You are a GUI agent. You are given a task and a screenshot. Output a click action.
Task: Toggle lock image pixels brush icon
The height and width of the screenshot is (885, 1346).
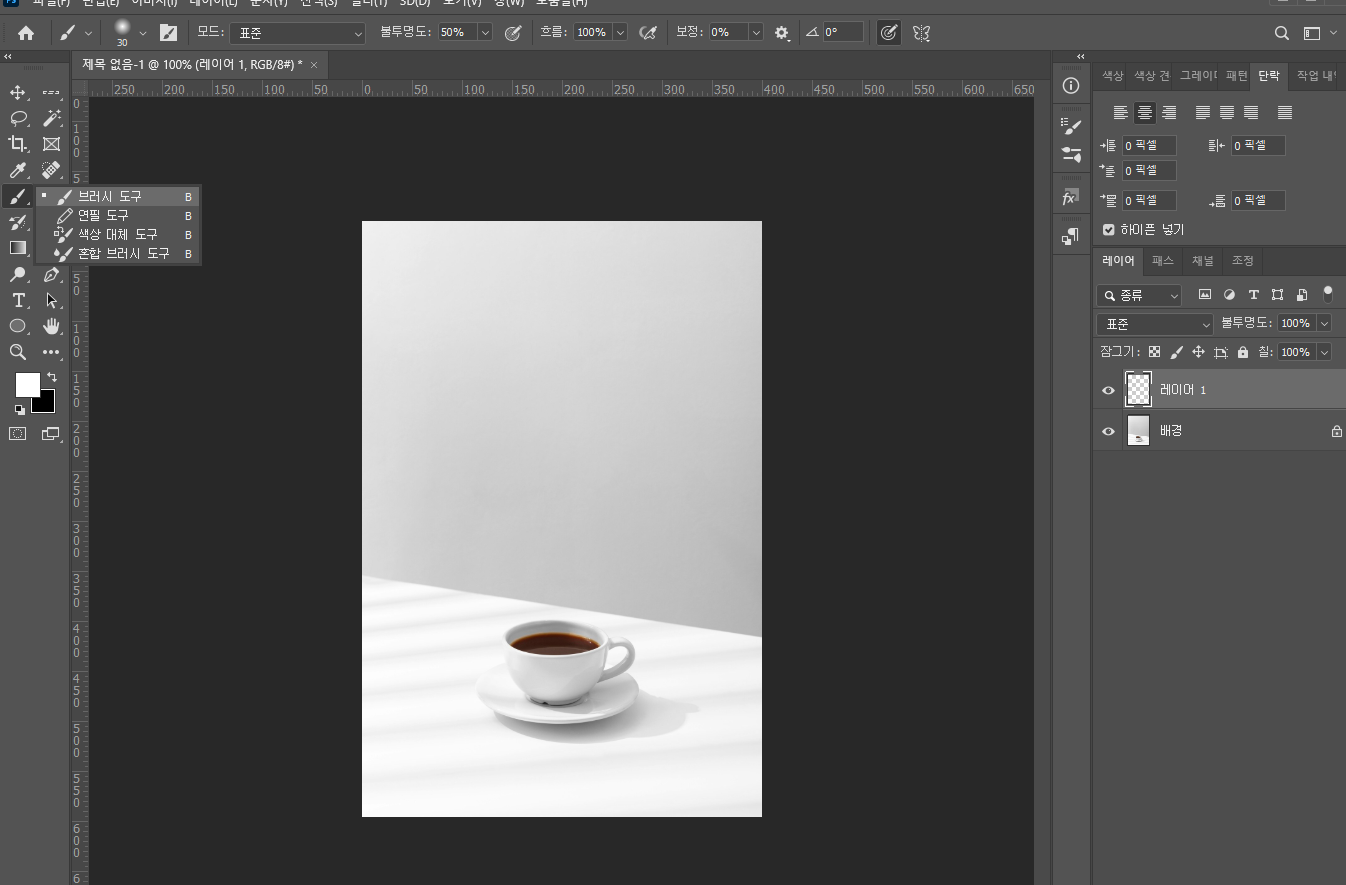pyautogui.click(x=1176, y=352)
